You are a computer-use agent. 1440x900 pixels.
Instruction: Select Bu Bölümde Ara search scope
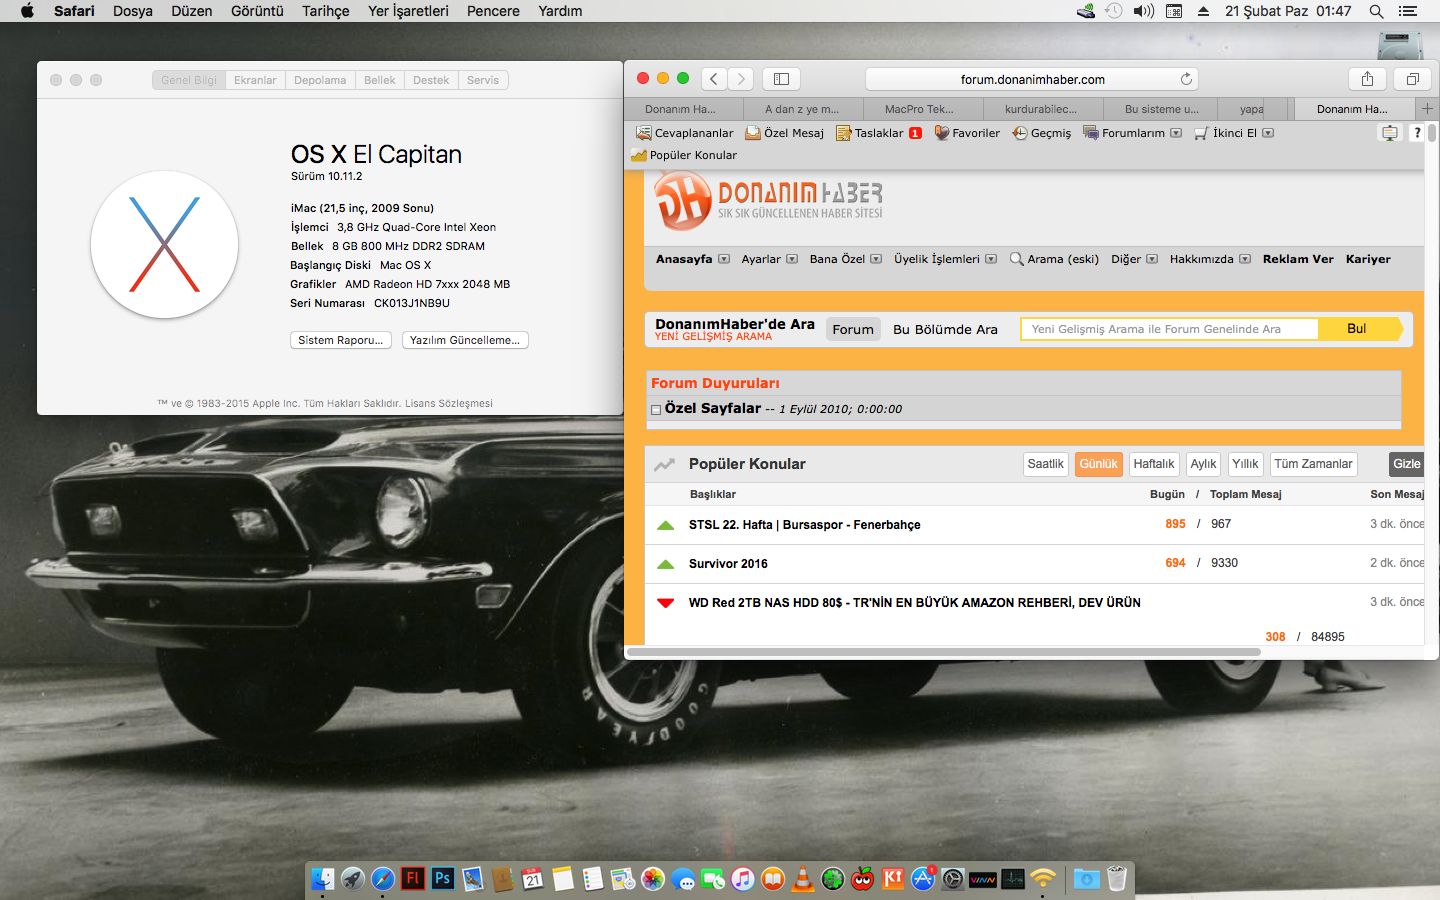point(945,329)
